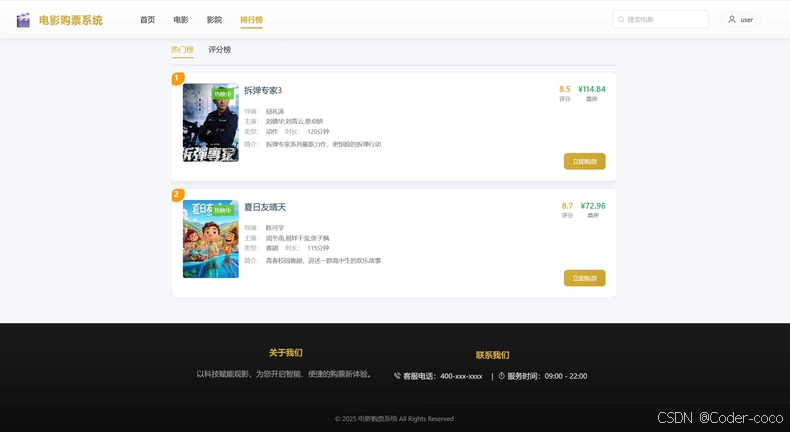
Task: Click 立即购票 for 拆弹专家3
Action: tap(584, 161)
